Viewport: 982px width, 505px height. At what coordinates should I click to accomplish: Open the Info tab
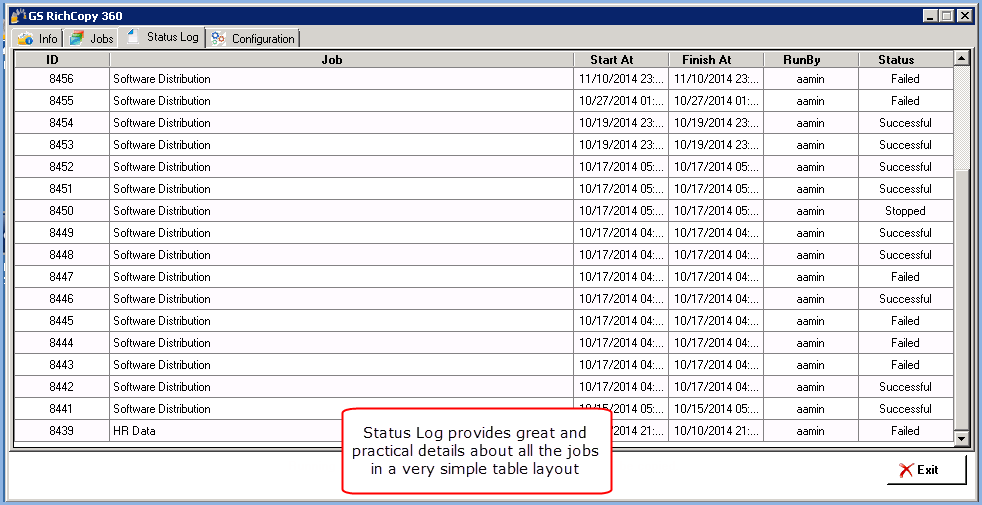tap(38, 39)
